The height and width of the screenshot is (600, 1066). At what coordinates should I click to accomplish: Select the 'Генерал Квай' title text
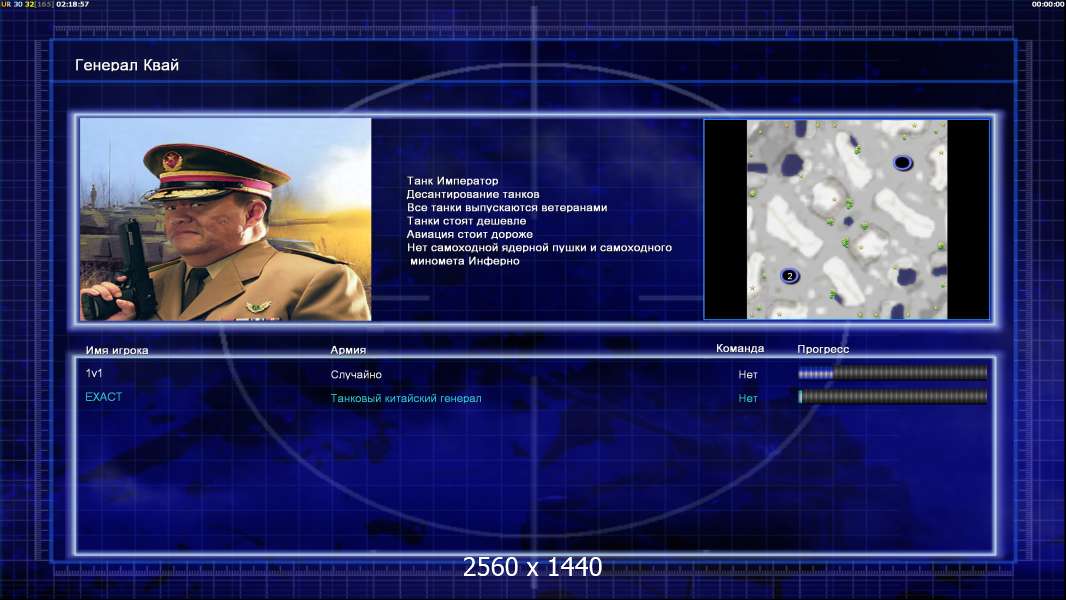point(127,65)
